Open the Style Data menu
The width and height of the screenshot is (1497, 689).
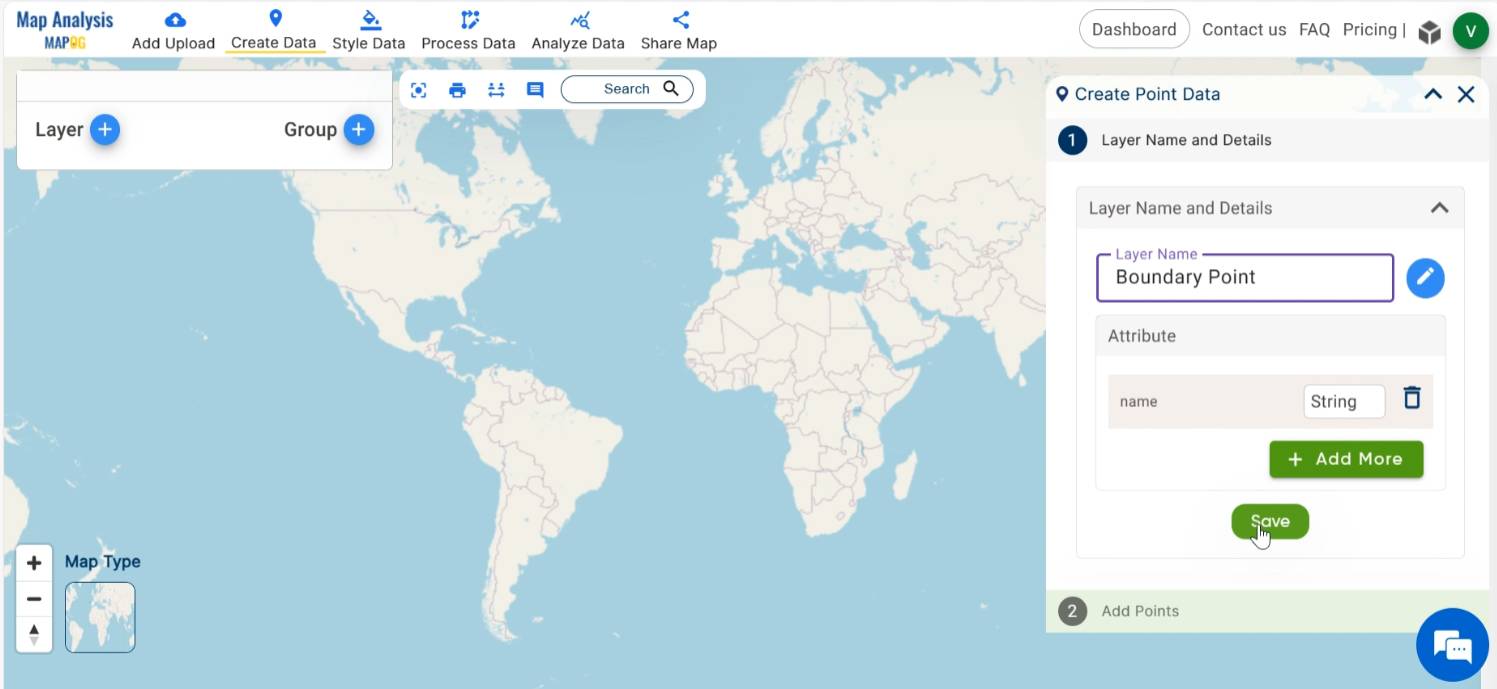coord(369,31)
